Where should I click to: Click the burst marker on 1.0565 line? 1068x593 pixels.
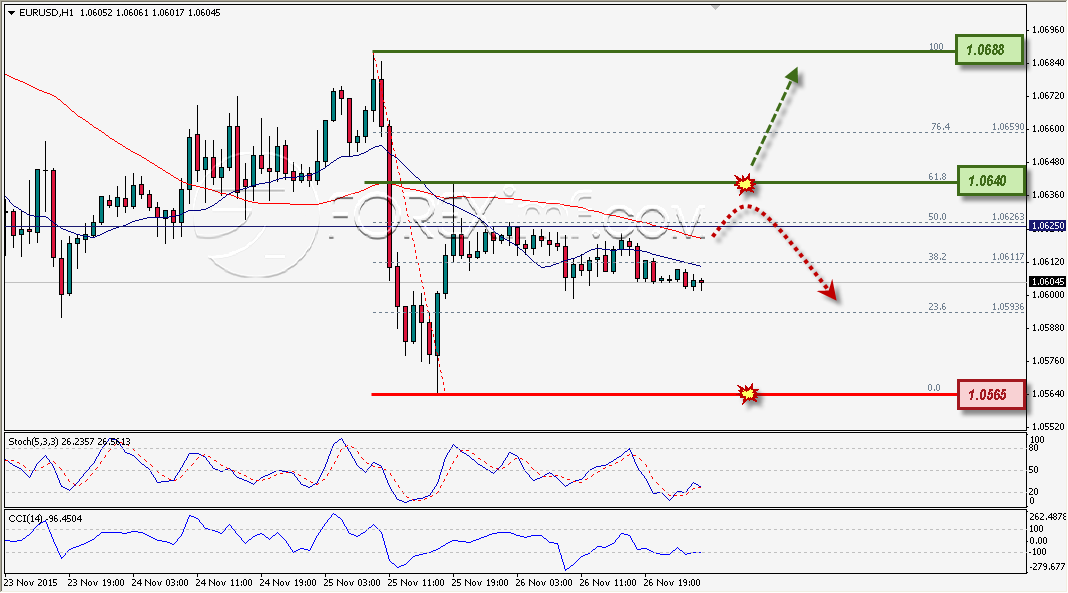749,393
